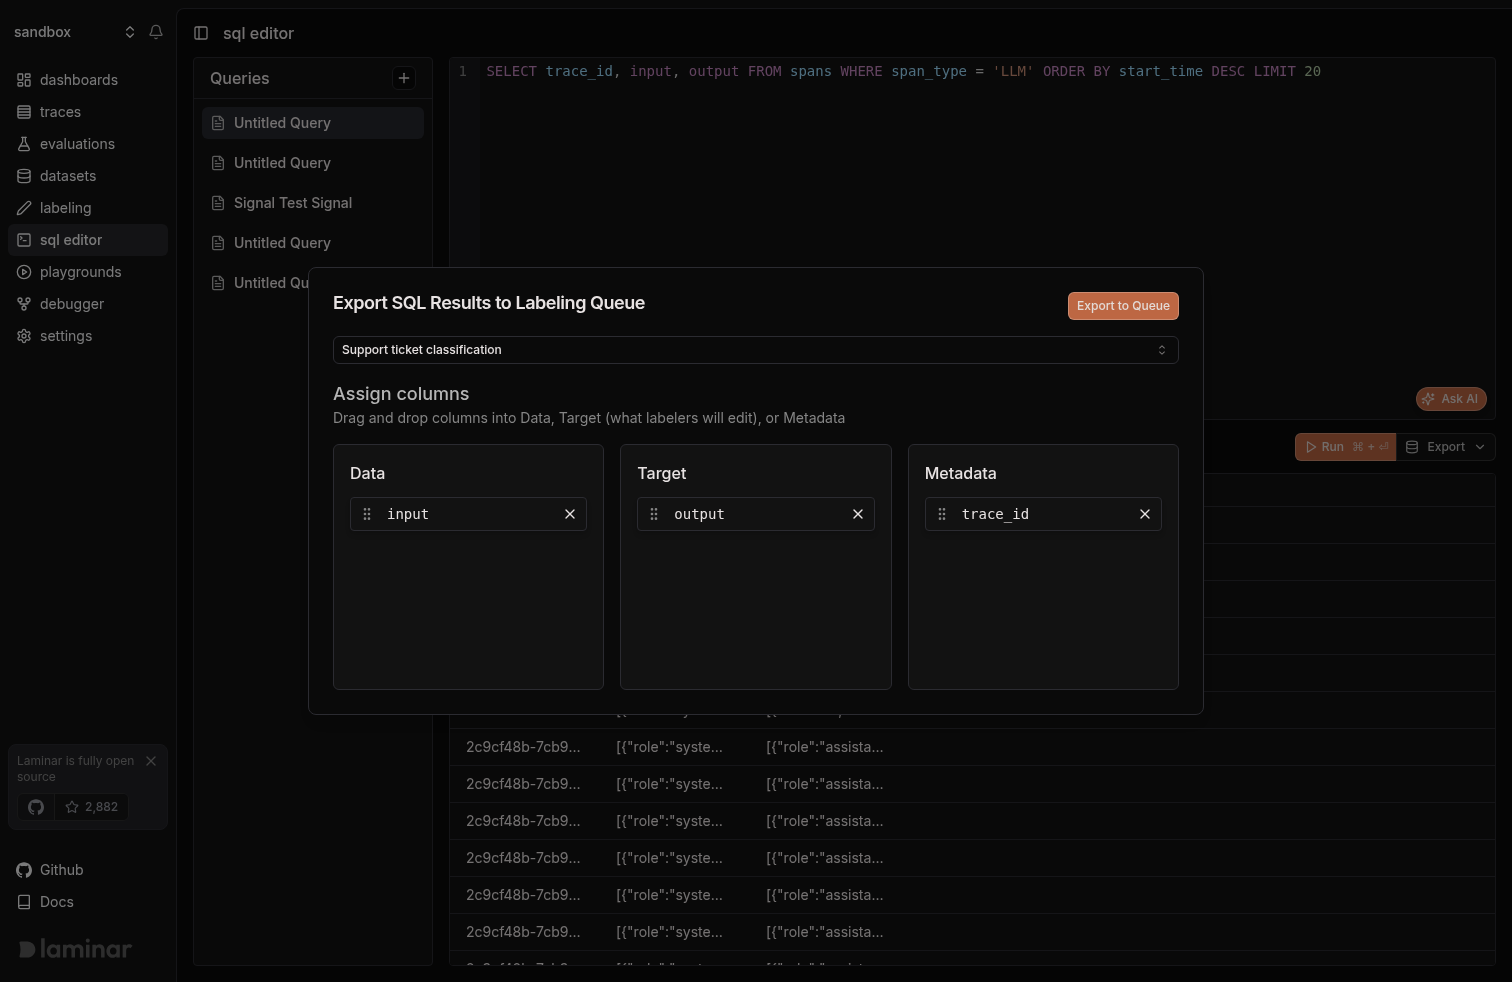Click the Signal Test Signal file icon
This screenshot has width=1512, height=982.
pyautogui.click(x=218, y=203)
